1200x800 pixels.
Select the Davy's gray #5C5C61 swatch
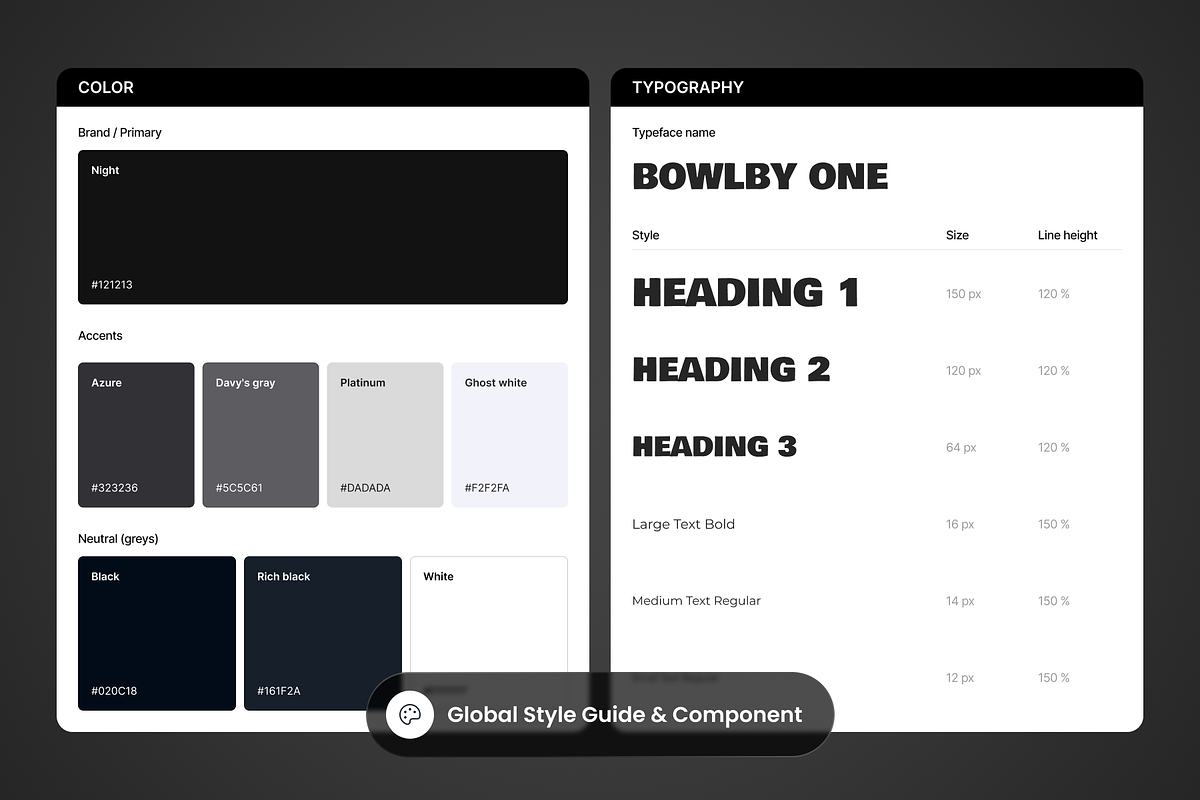261,435
